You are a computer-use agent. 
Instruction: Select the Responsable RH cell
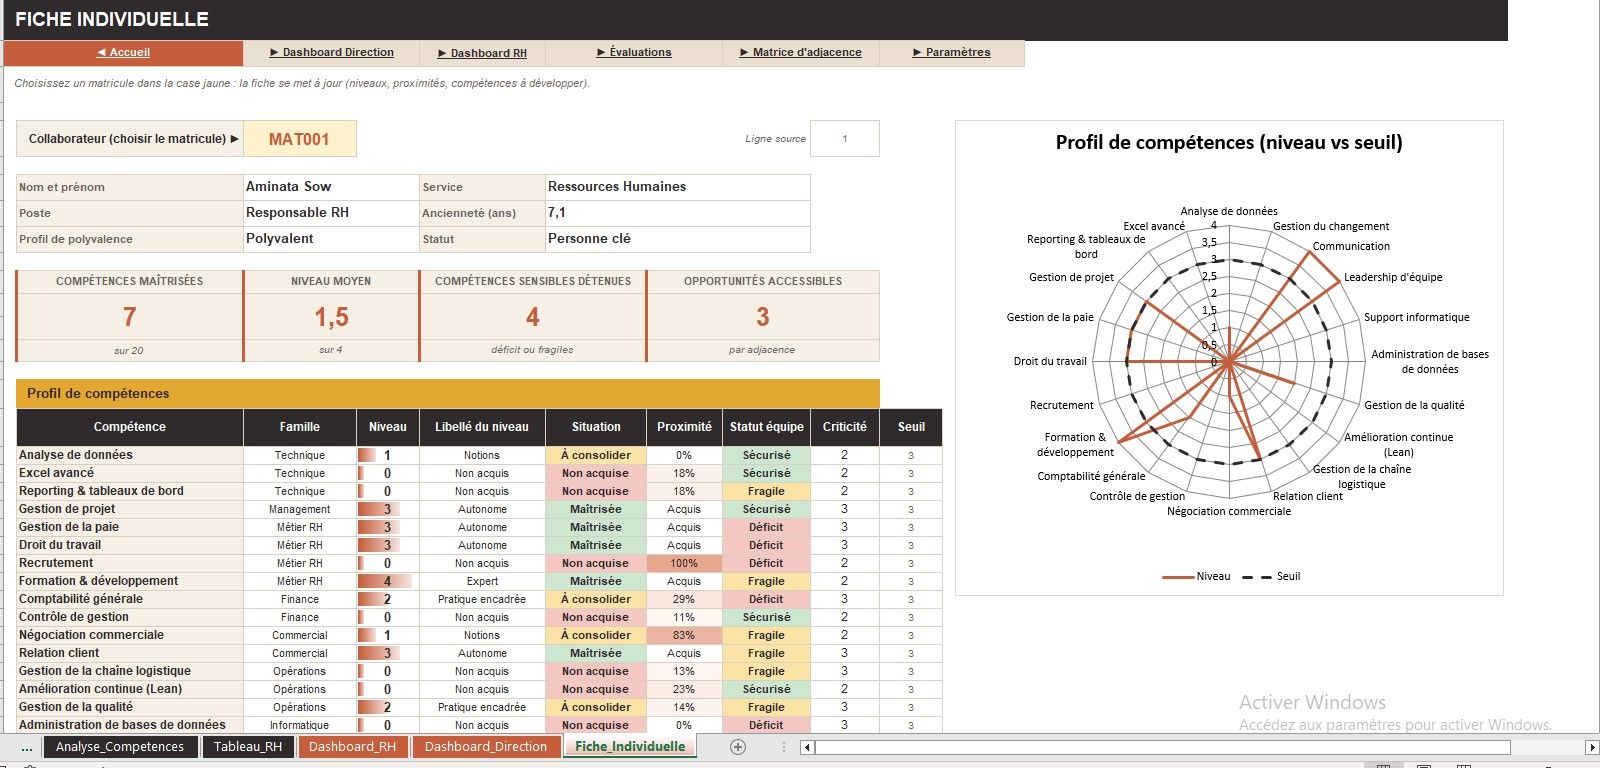[331, 213]
